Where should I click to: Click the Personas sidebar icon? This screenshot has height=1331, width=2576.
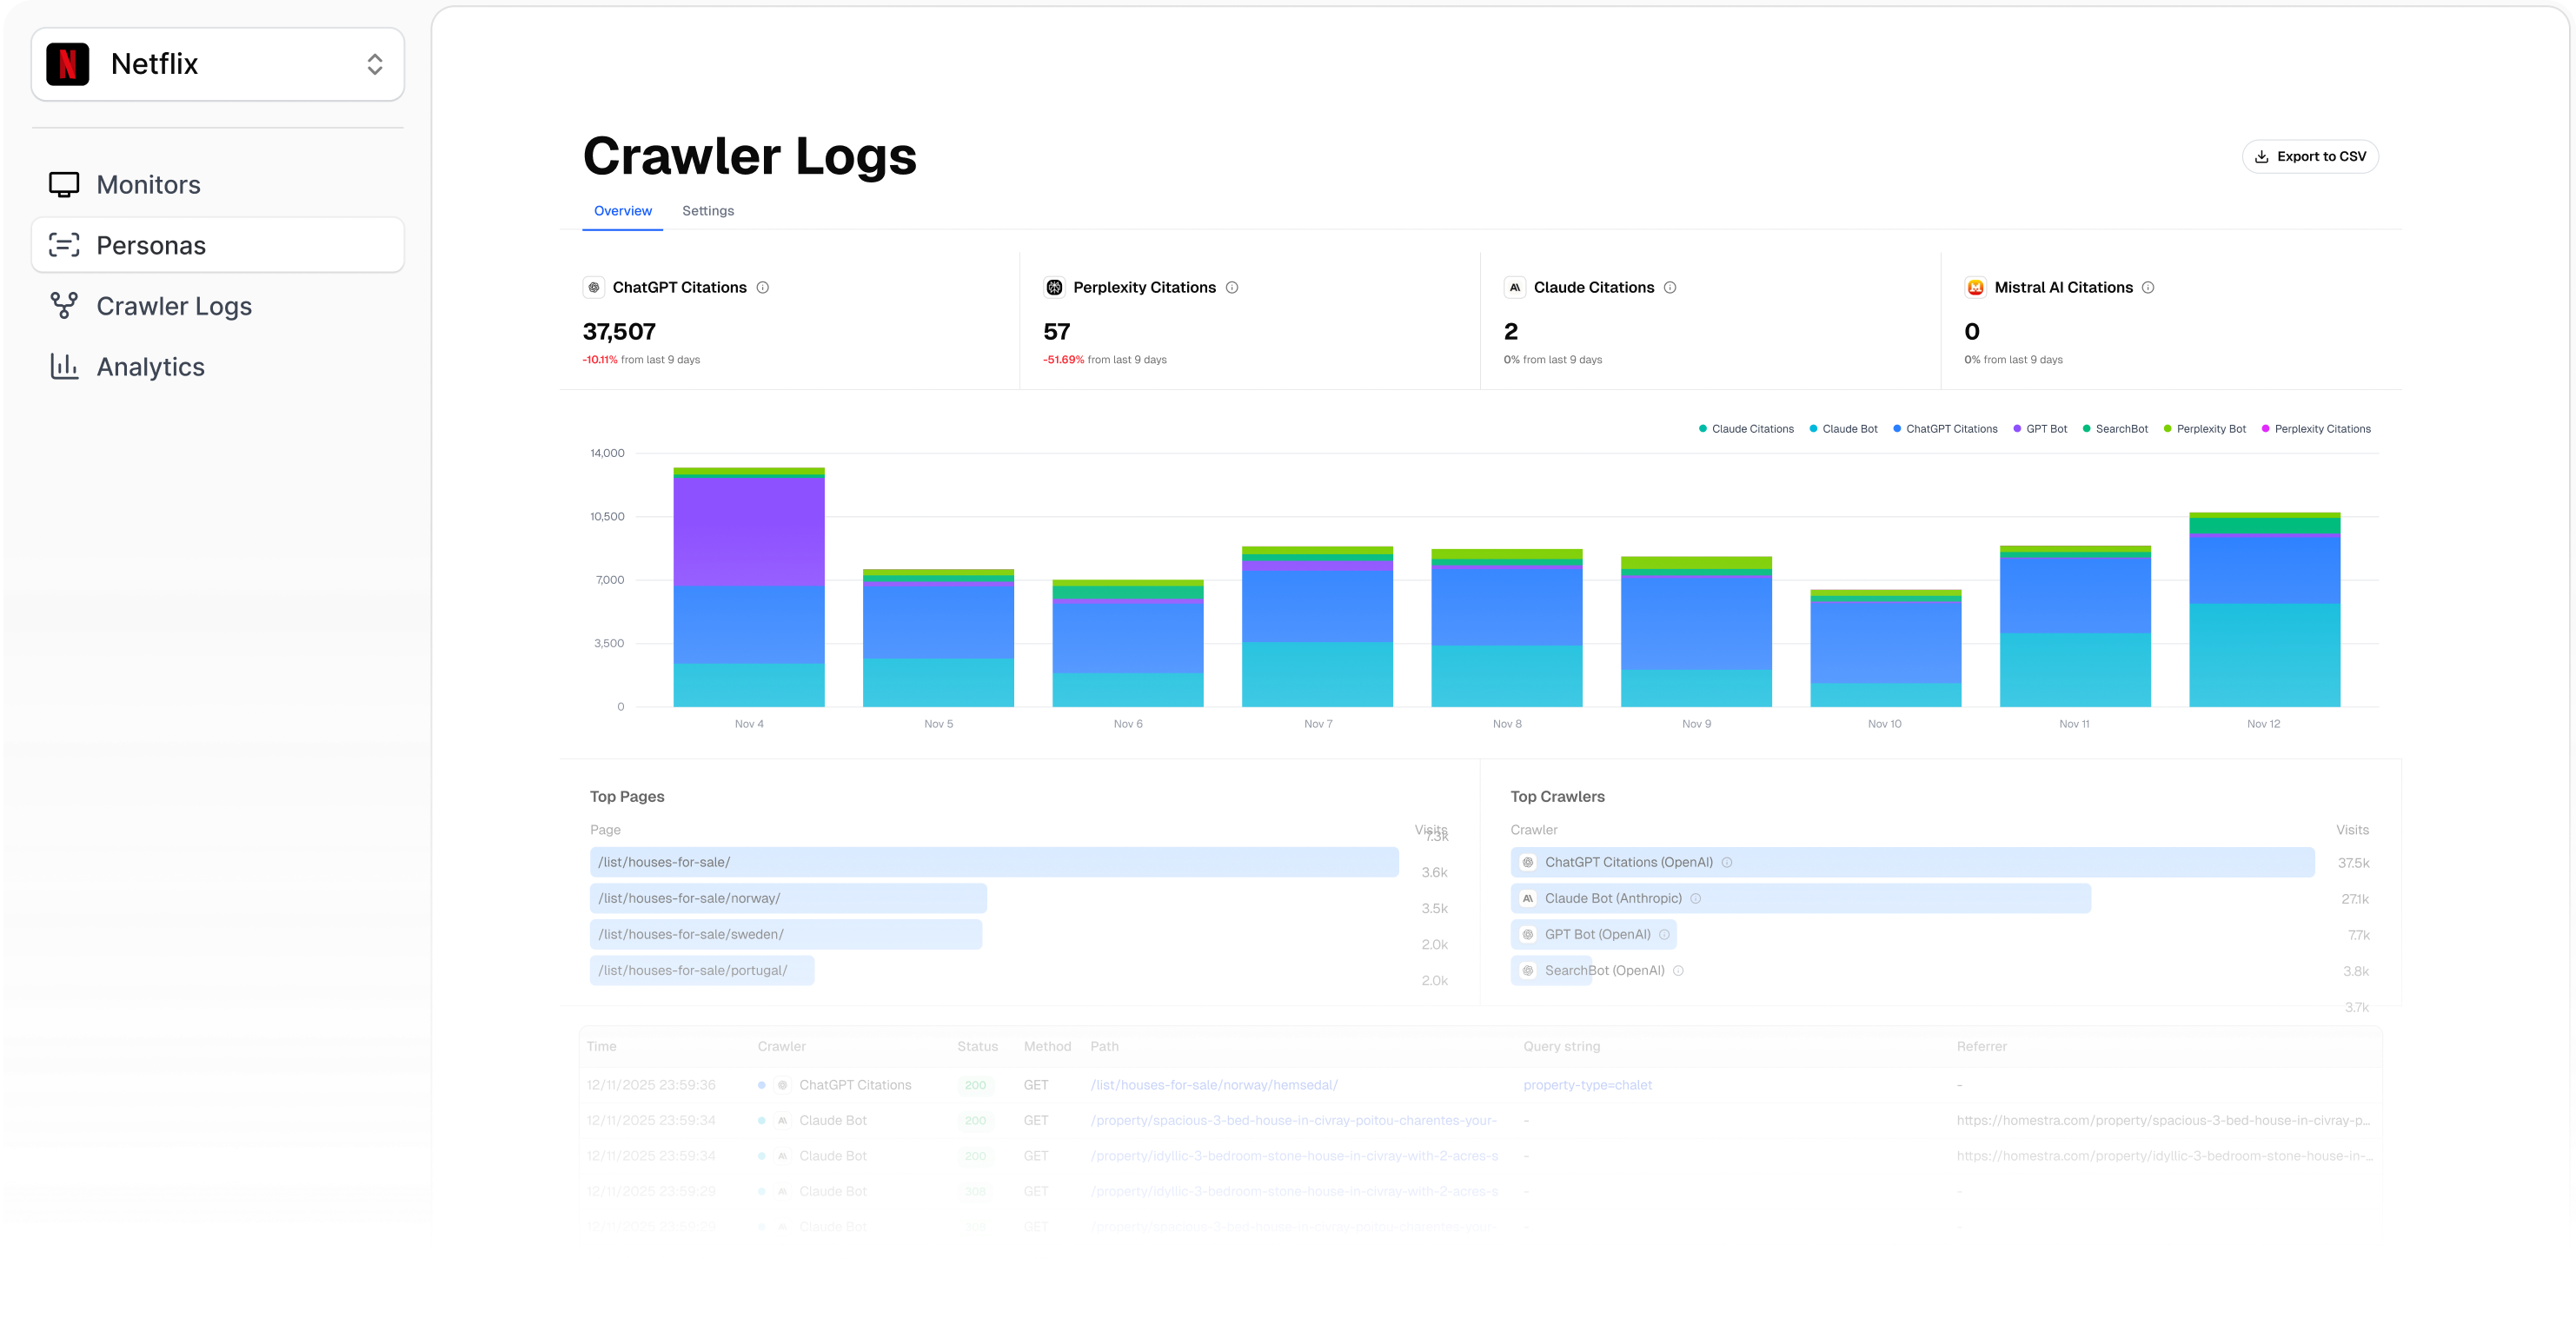click(64, 245)
